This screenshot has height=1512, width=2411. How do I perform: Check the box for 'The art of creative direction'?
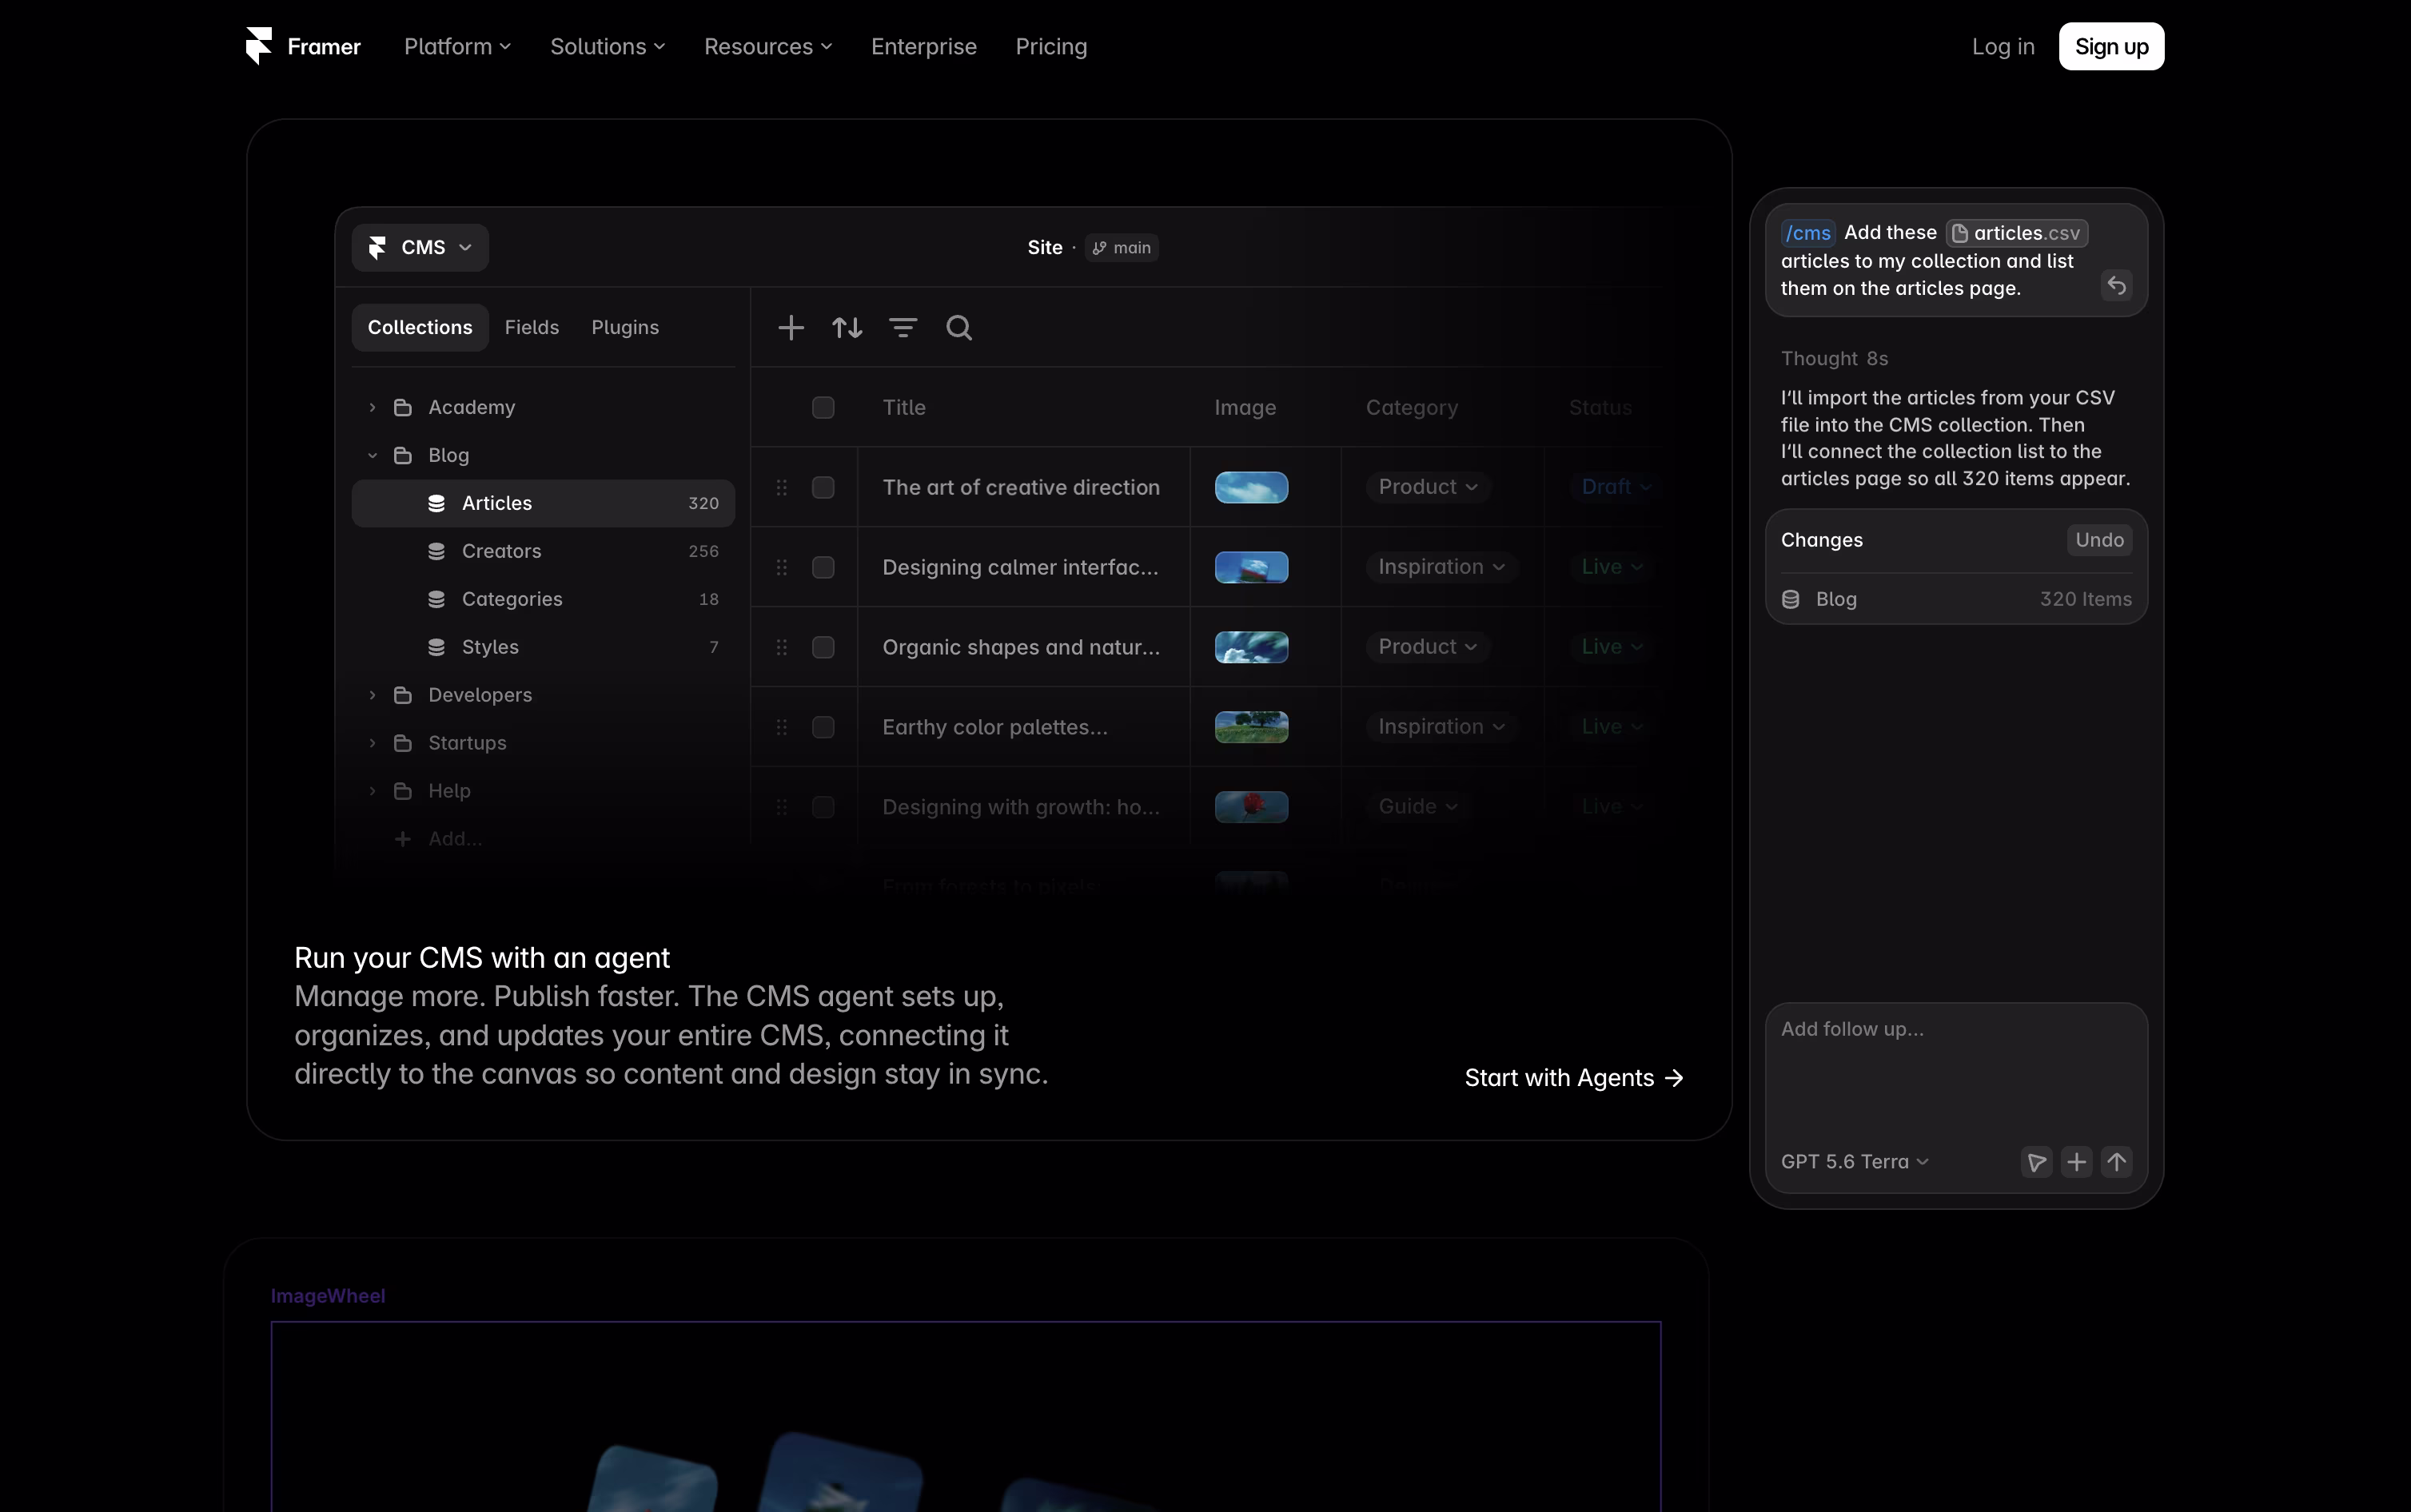[823, 487]
